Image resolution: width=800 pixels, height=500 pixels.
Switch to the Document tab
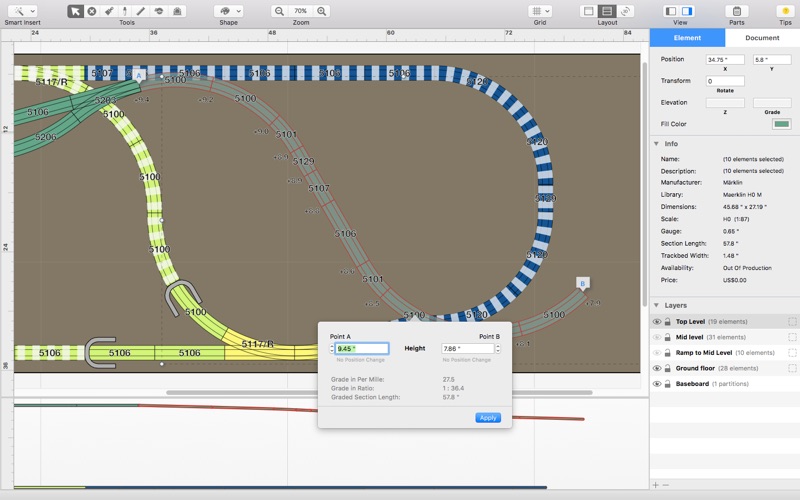tap(762, 38)
